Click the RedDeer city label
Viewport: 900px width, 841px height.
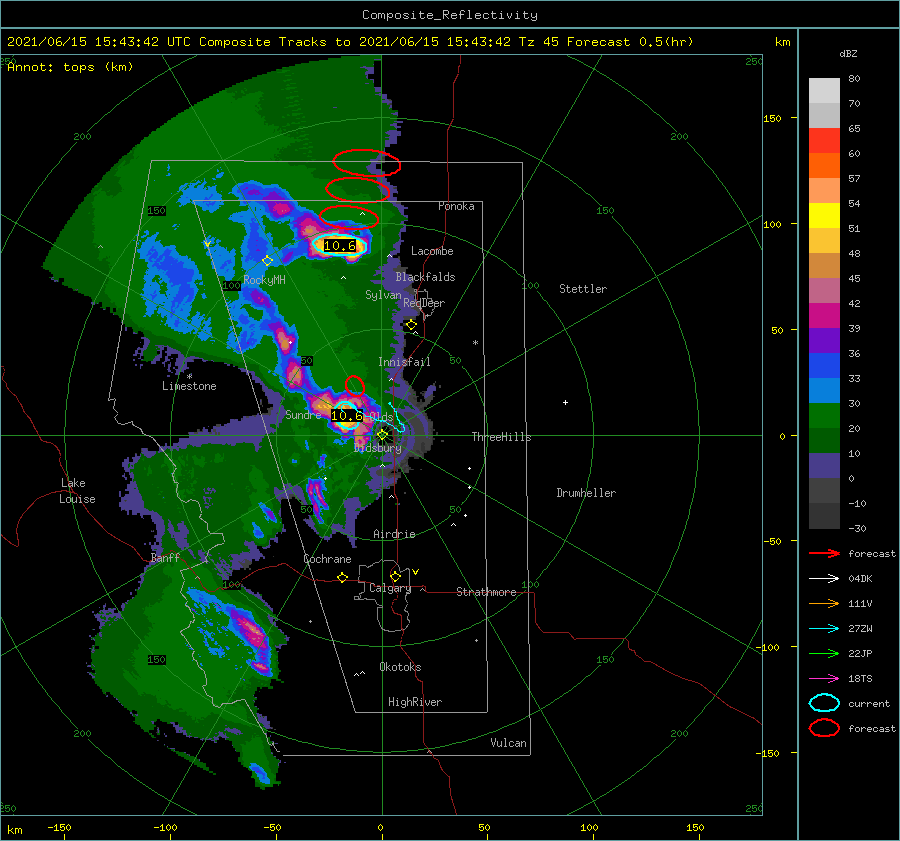(x=424, y=303)
